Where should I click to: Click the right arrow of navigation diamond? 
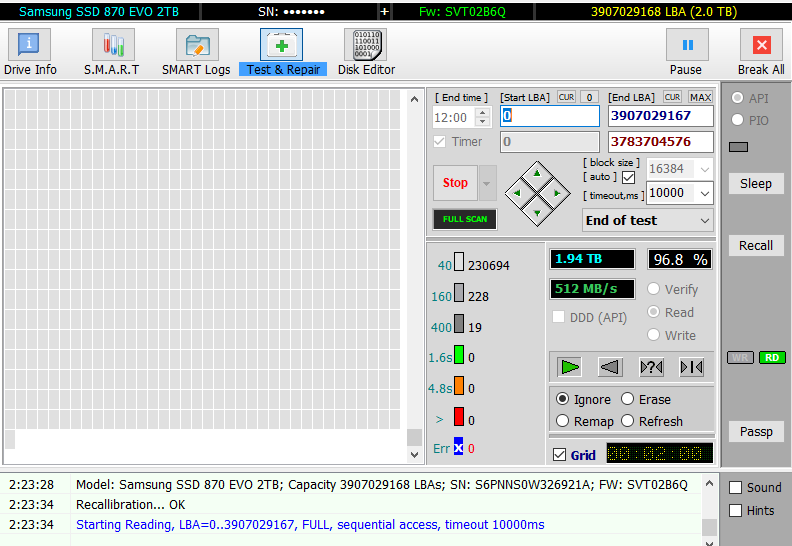point(557,193)
